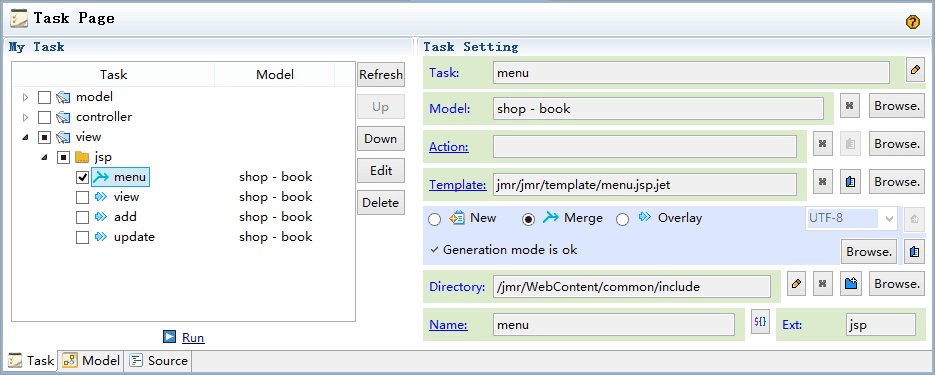The width and height of the screenshot is (935, 375).
Task: Open template file icon next to Template
Action: (850, 182)
